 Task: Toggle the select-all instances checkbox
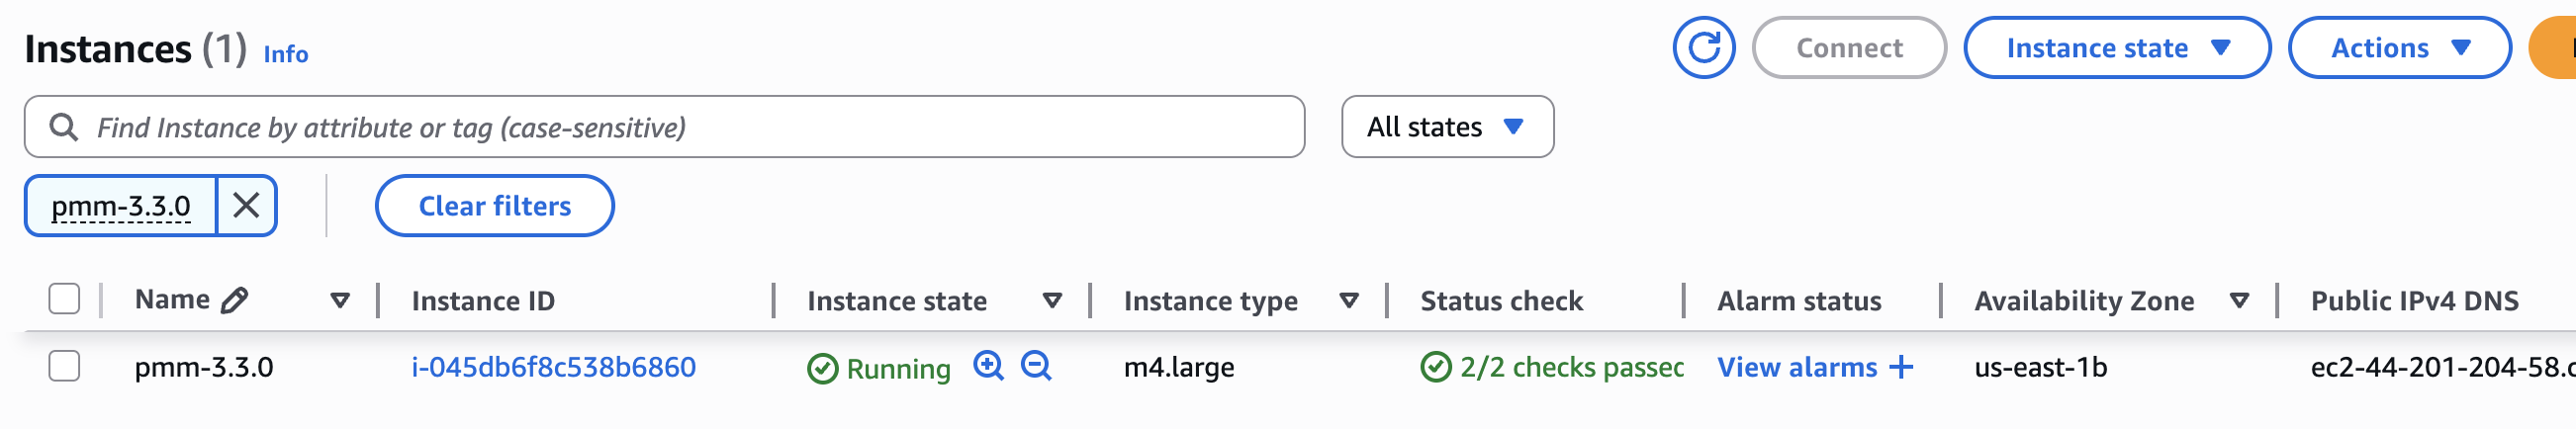coord(64,299)
